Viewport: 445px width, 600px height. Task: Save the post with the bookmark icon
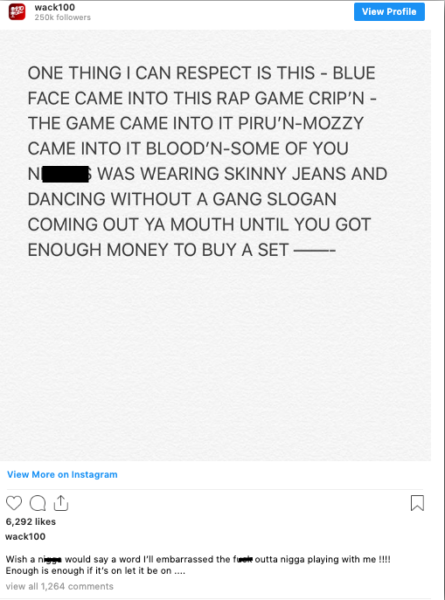[417, 503]
